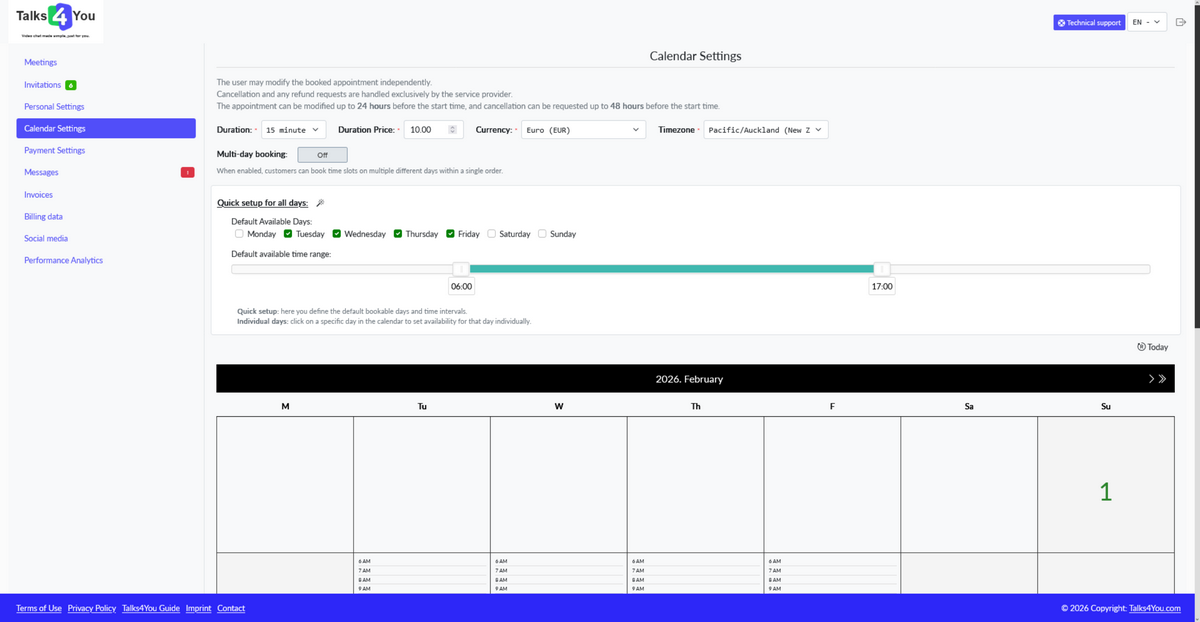1200x622 pixels.
Task: Jump ahead using the double chevron arrow
Action: pyautogui.click(x=1163, y=378)
